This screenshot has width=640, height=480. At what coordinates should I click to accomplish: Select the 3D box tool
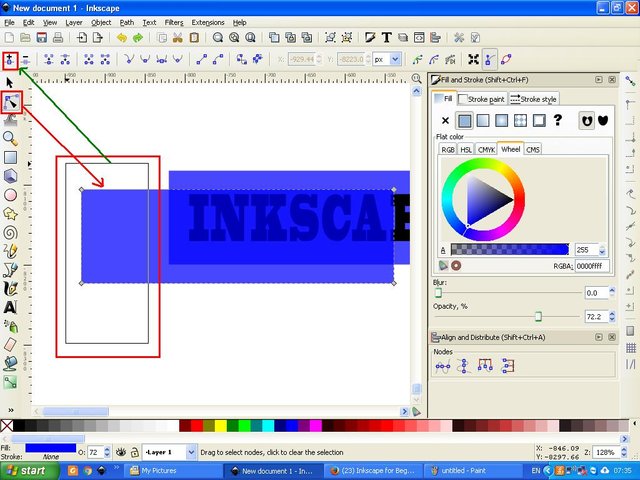10,176
